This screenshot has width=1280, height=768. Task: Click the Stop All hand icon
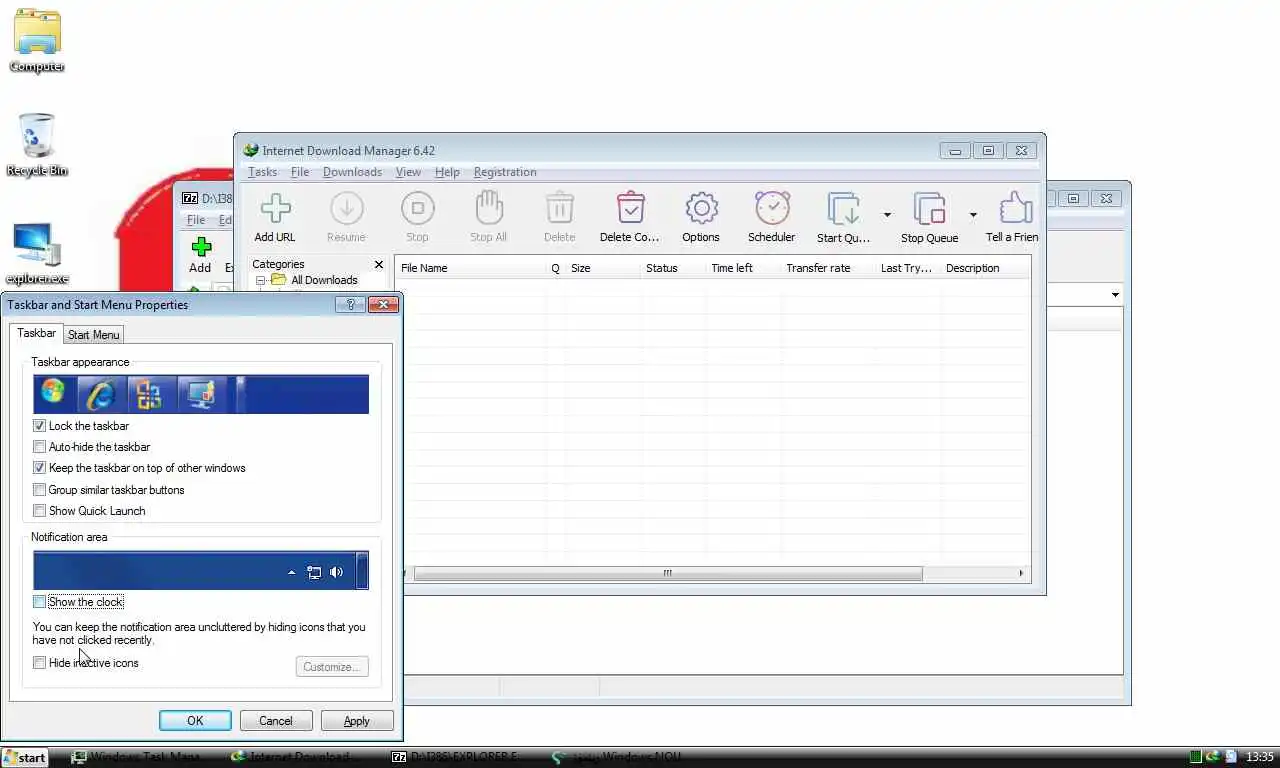[488, 208]
